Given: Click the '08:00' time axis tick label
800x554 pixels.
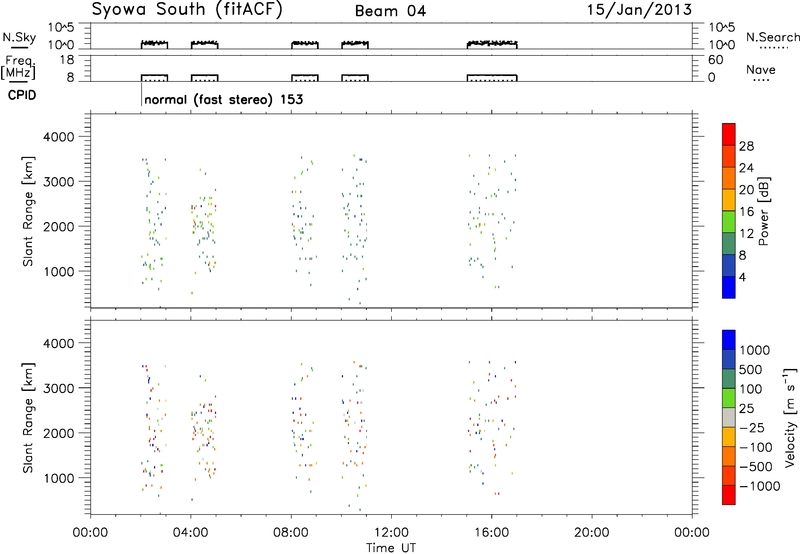Looking at the screenshot, I should (291, 533).
